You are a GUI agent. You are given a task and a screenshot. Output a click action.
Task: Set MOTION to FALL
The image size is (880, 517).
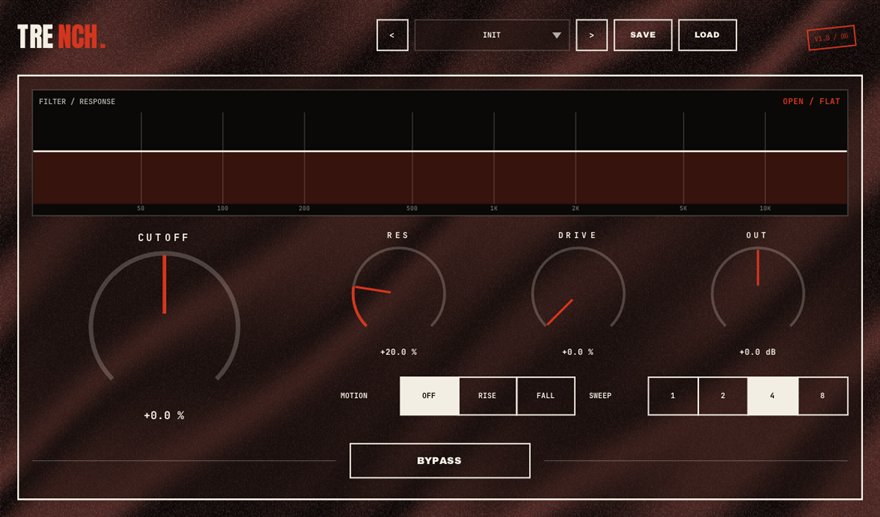[x=546, y=396]
